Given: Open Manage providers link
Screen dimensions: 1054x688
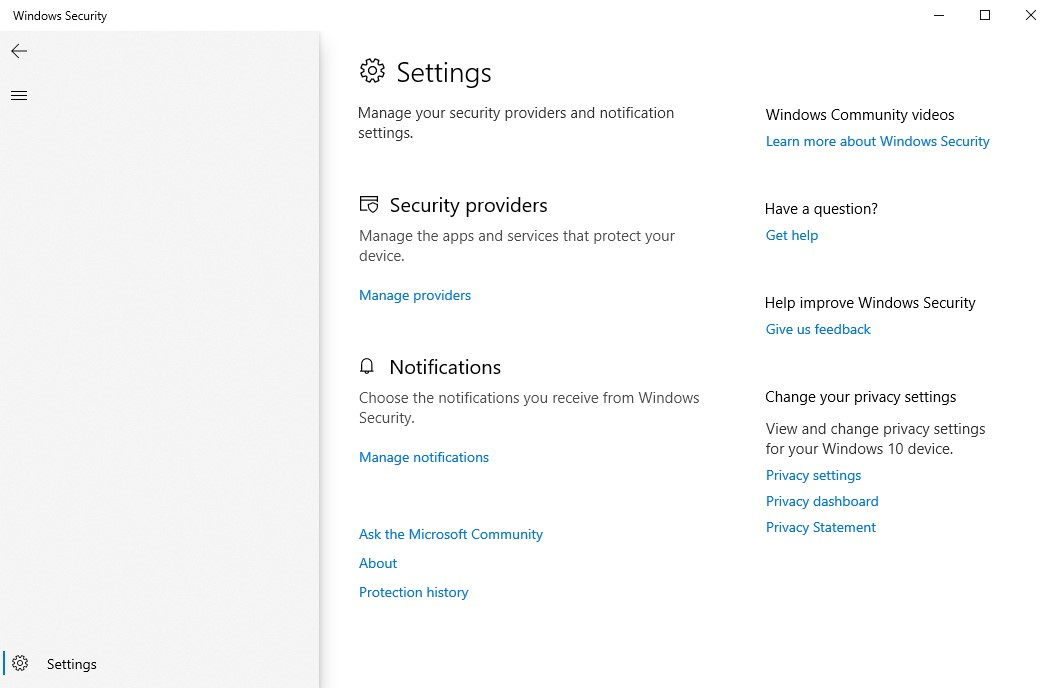Looking at the screenshot, I should (415, 295).
